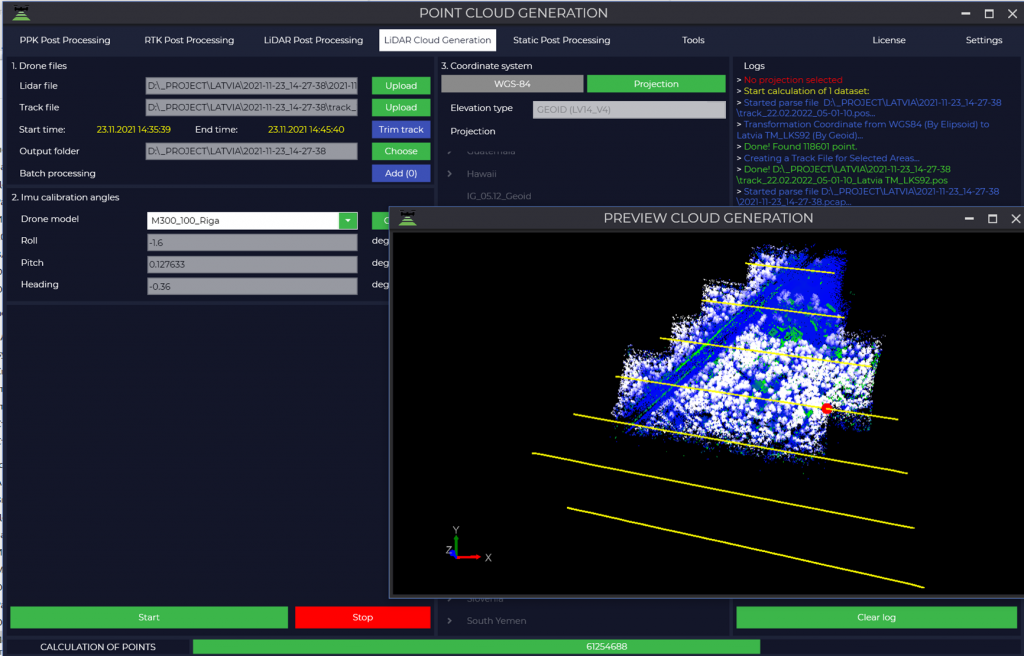Open the Static Post Processing tab
1024x656 pixels.
561,40
